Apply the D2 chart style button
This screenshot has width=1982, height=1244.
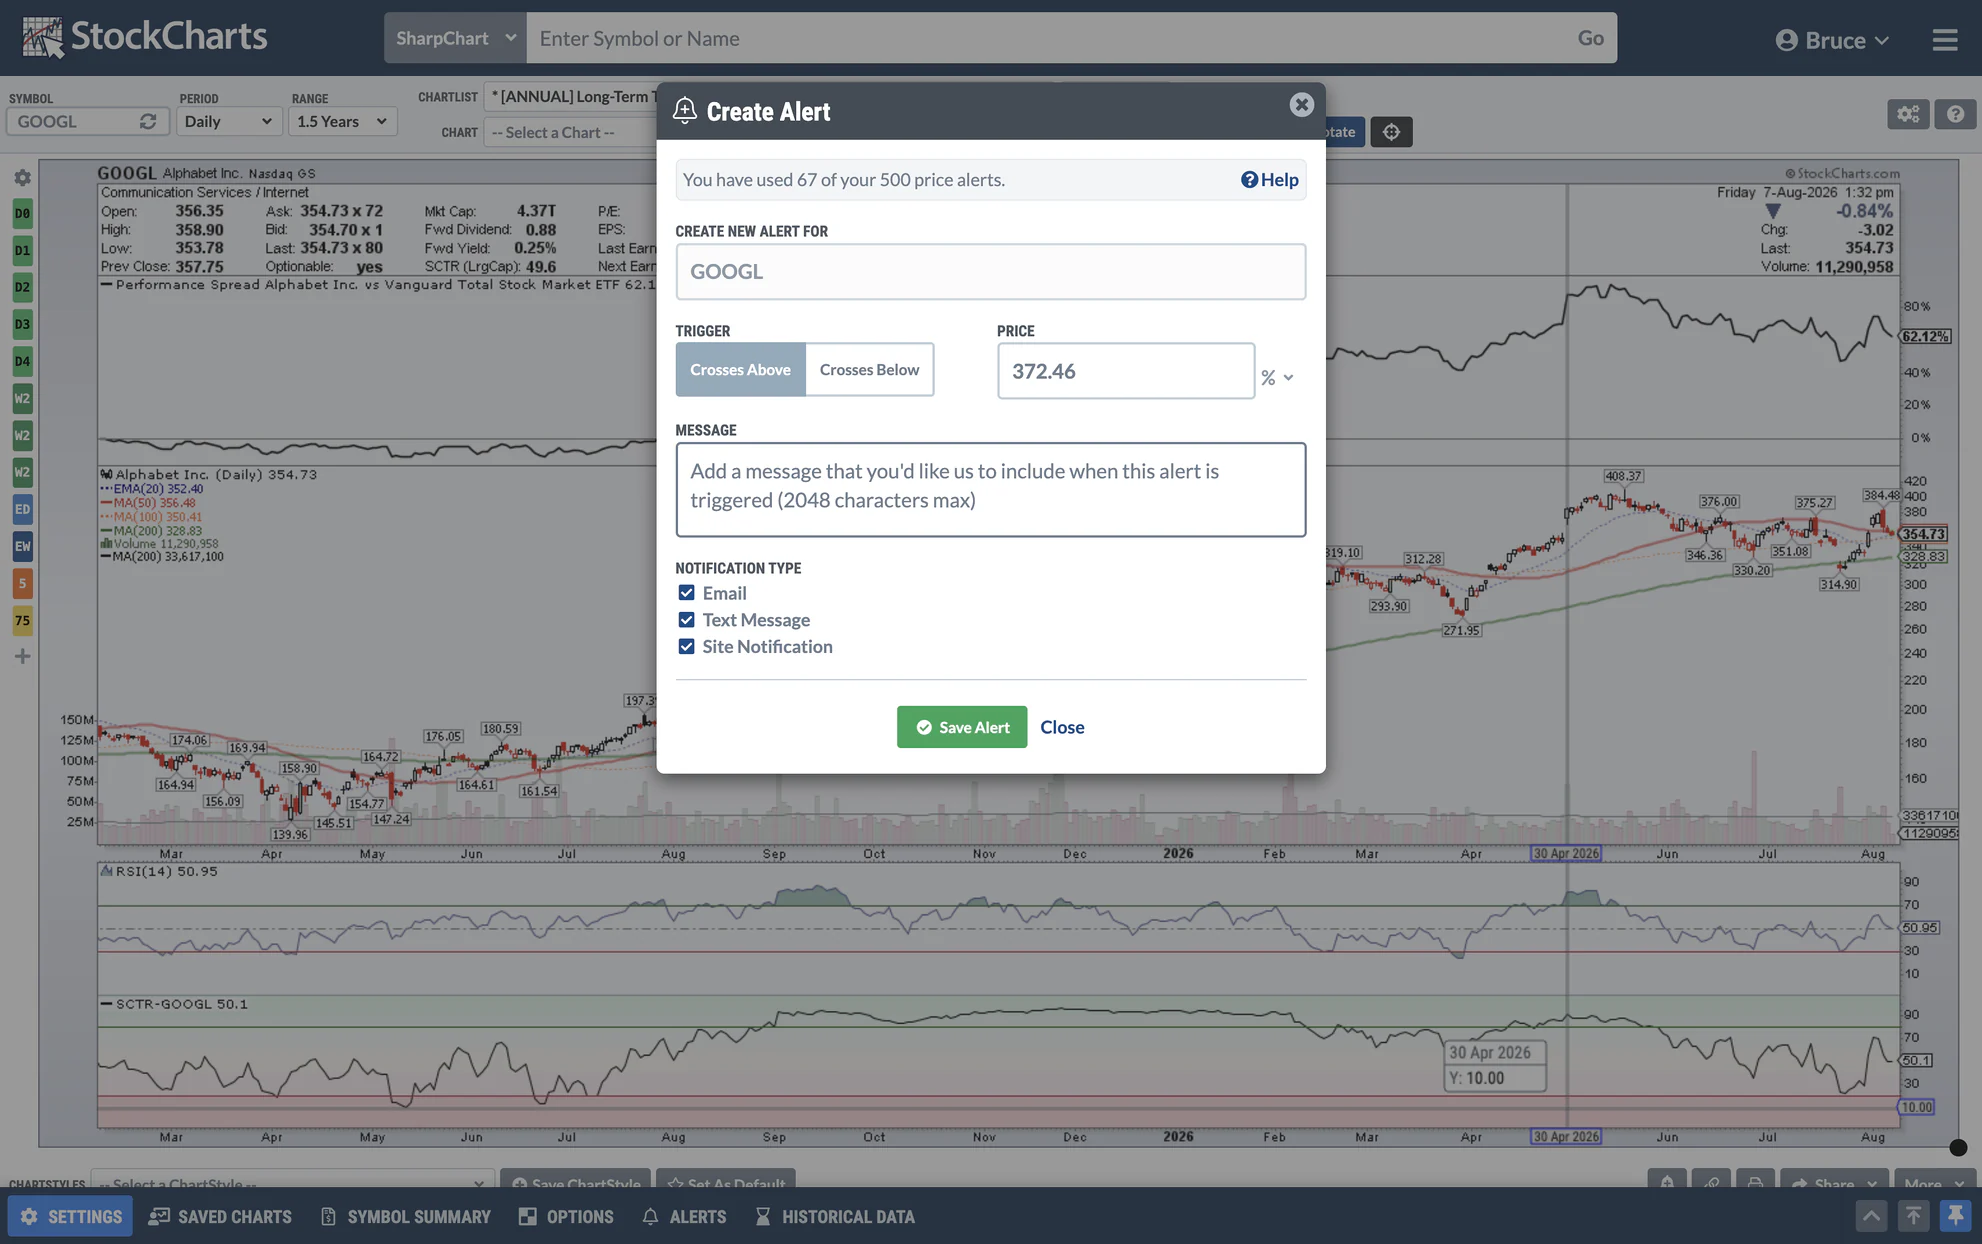[x=22, y=287]
